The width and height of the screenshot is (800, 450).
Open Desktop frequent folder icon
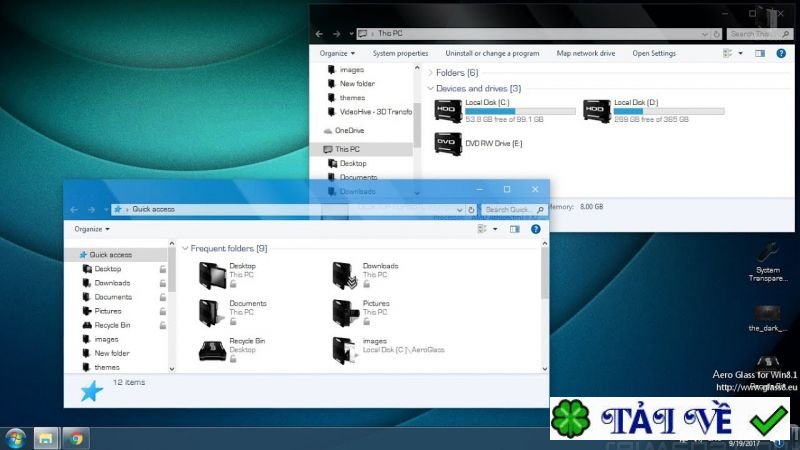point(212,276)
